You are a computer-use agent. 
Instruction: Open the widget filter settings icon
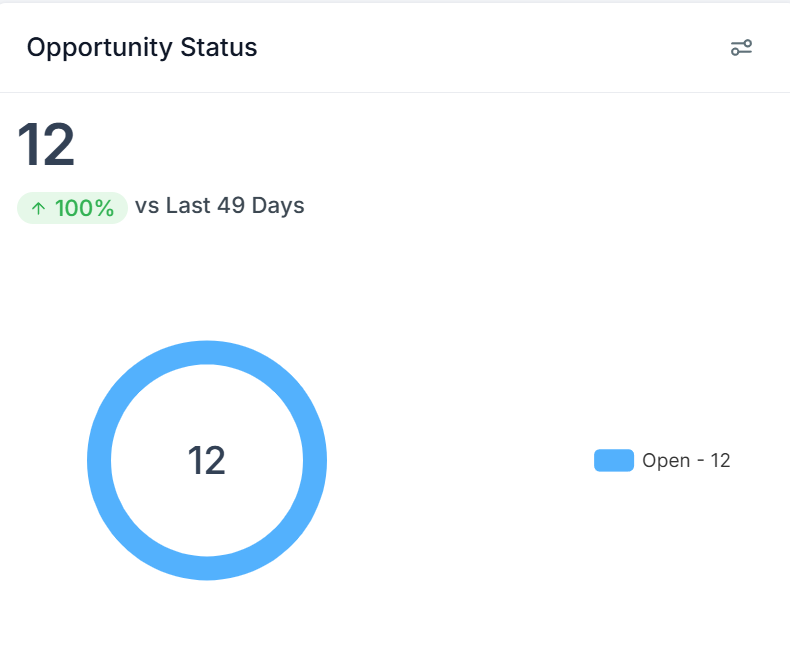[x=741, y=48]
